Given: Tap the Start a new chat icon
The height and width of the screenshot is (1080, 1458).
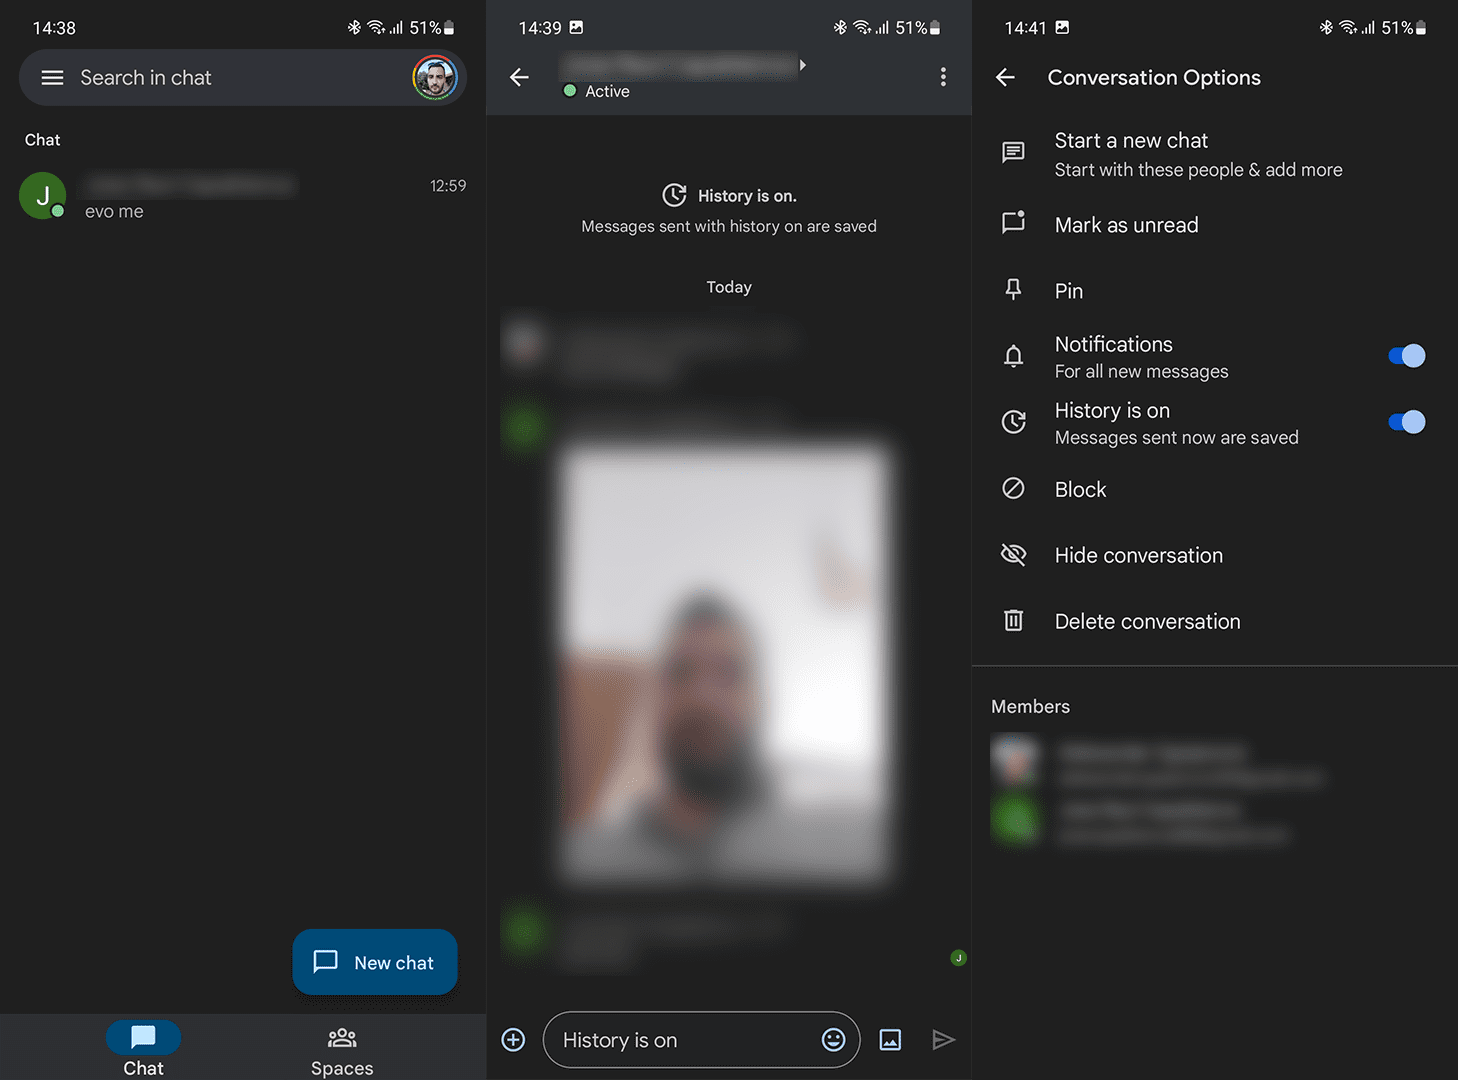Looking at the screenshot, I should point(1013,152).
